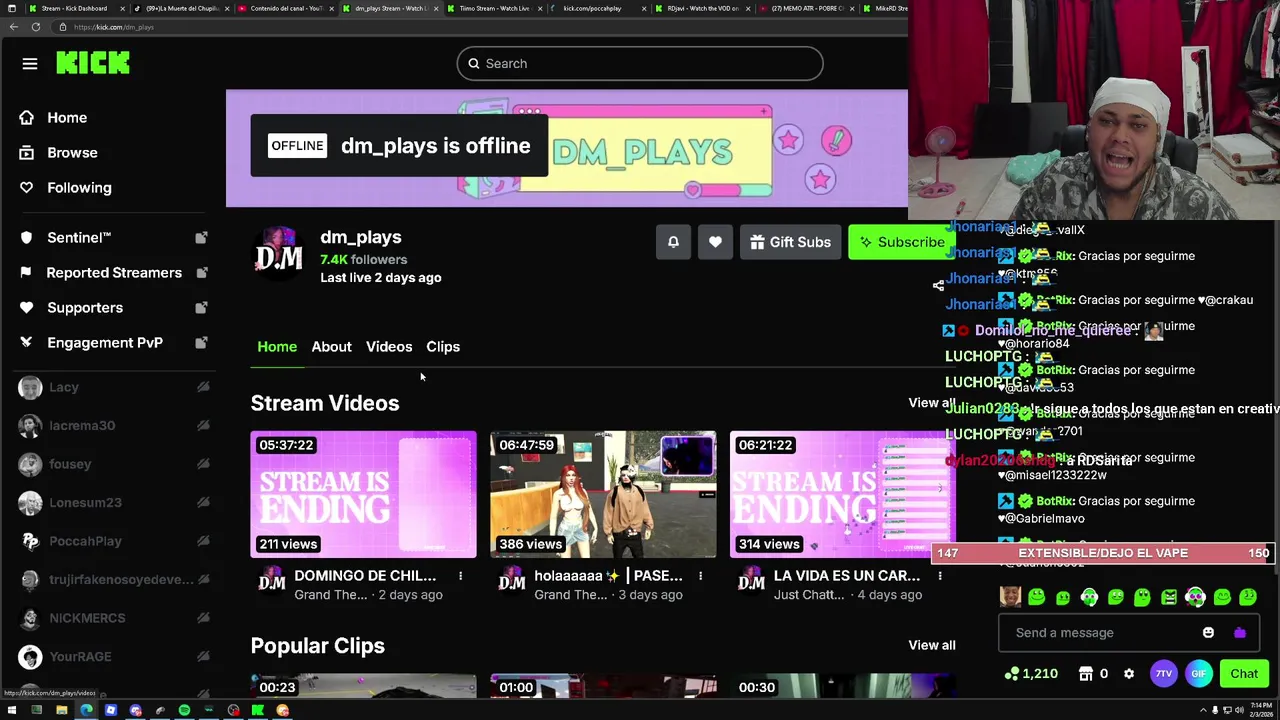Image resolution: width=1280 pixels, height=720 pixels.
Task: Open Windows Start menu
Action: pos(12,711)
